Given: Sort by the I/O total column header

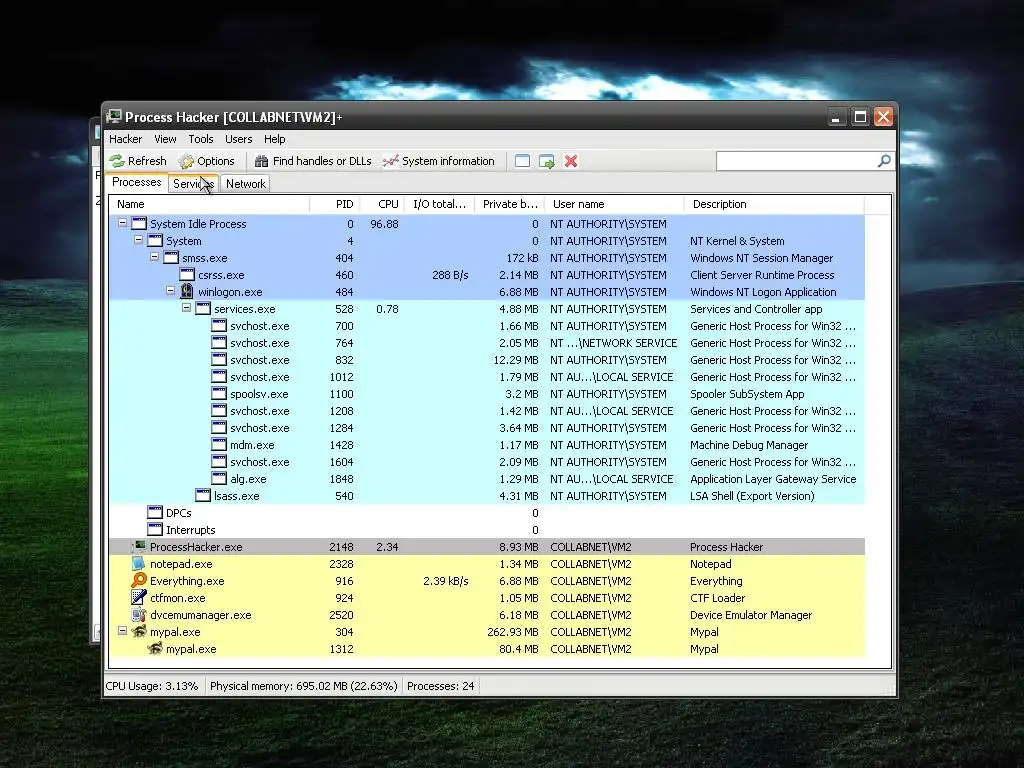Looking at the screenshot, I should [x=439, y=204].
